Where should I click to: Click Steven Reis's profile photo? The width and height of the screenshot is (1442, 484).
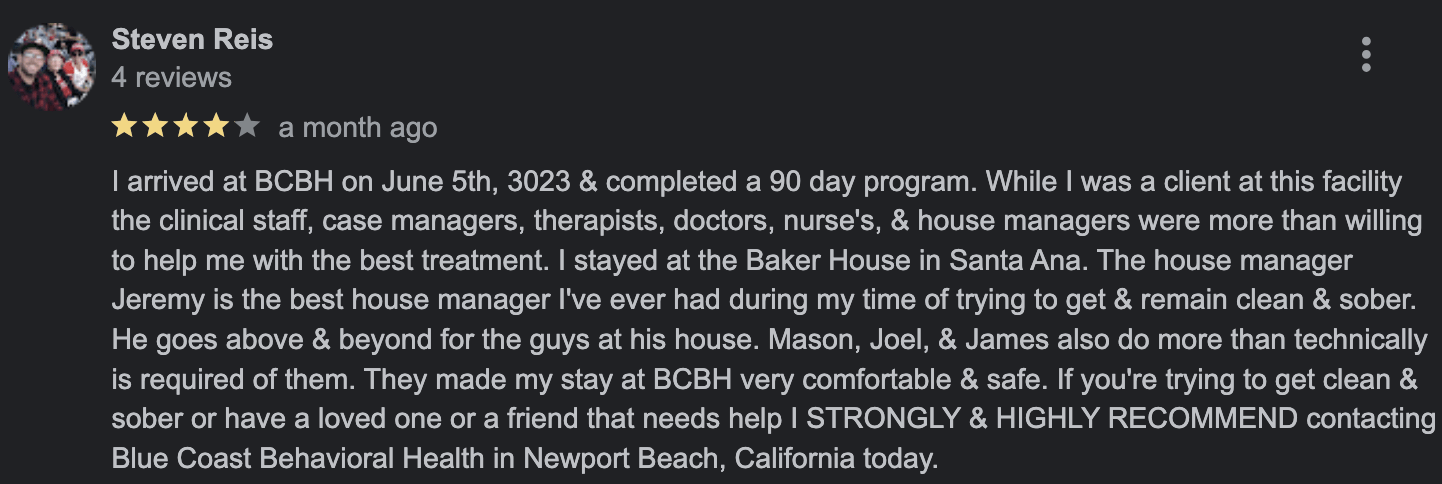click(x=51, y=67)
